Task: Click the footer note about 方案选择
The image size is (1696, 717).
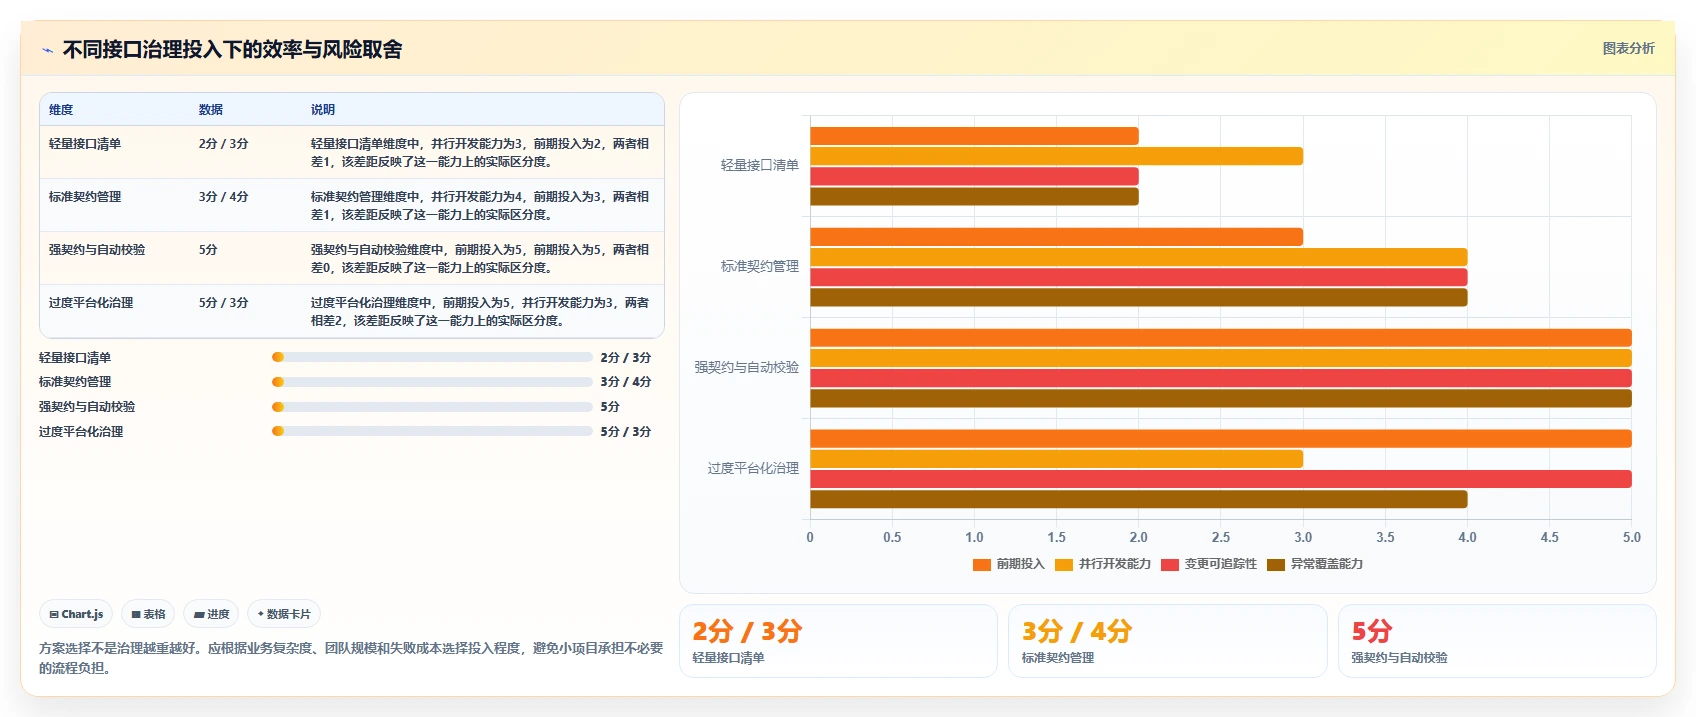Action: point(351,658)
